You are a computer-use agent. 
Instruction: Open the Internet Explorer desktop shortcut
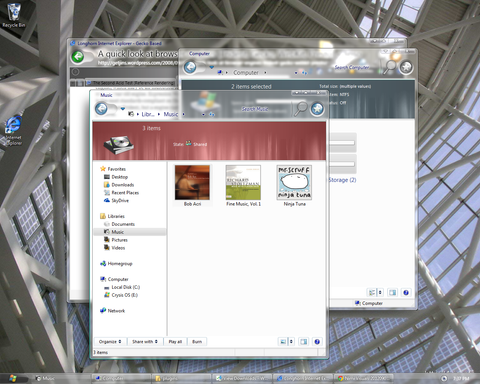click(x=13, y=131)
